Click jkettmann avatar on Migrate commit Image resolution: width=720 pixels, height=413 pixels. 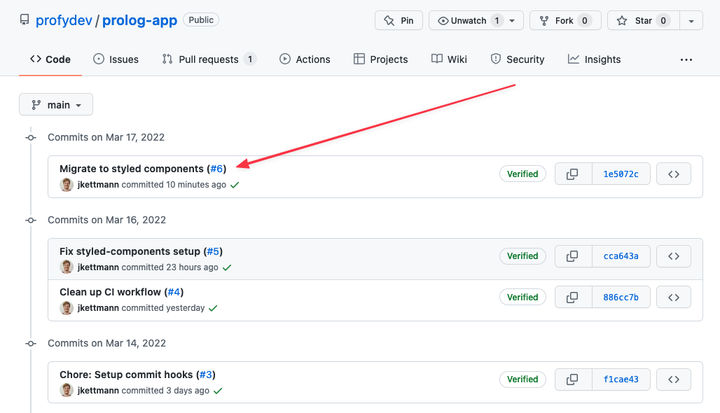tap(67, 185)
